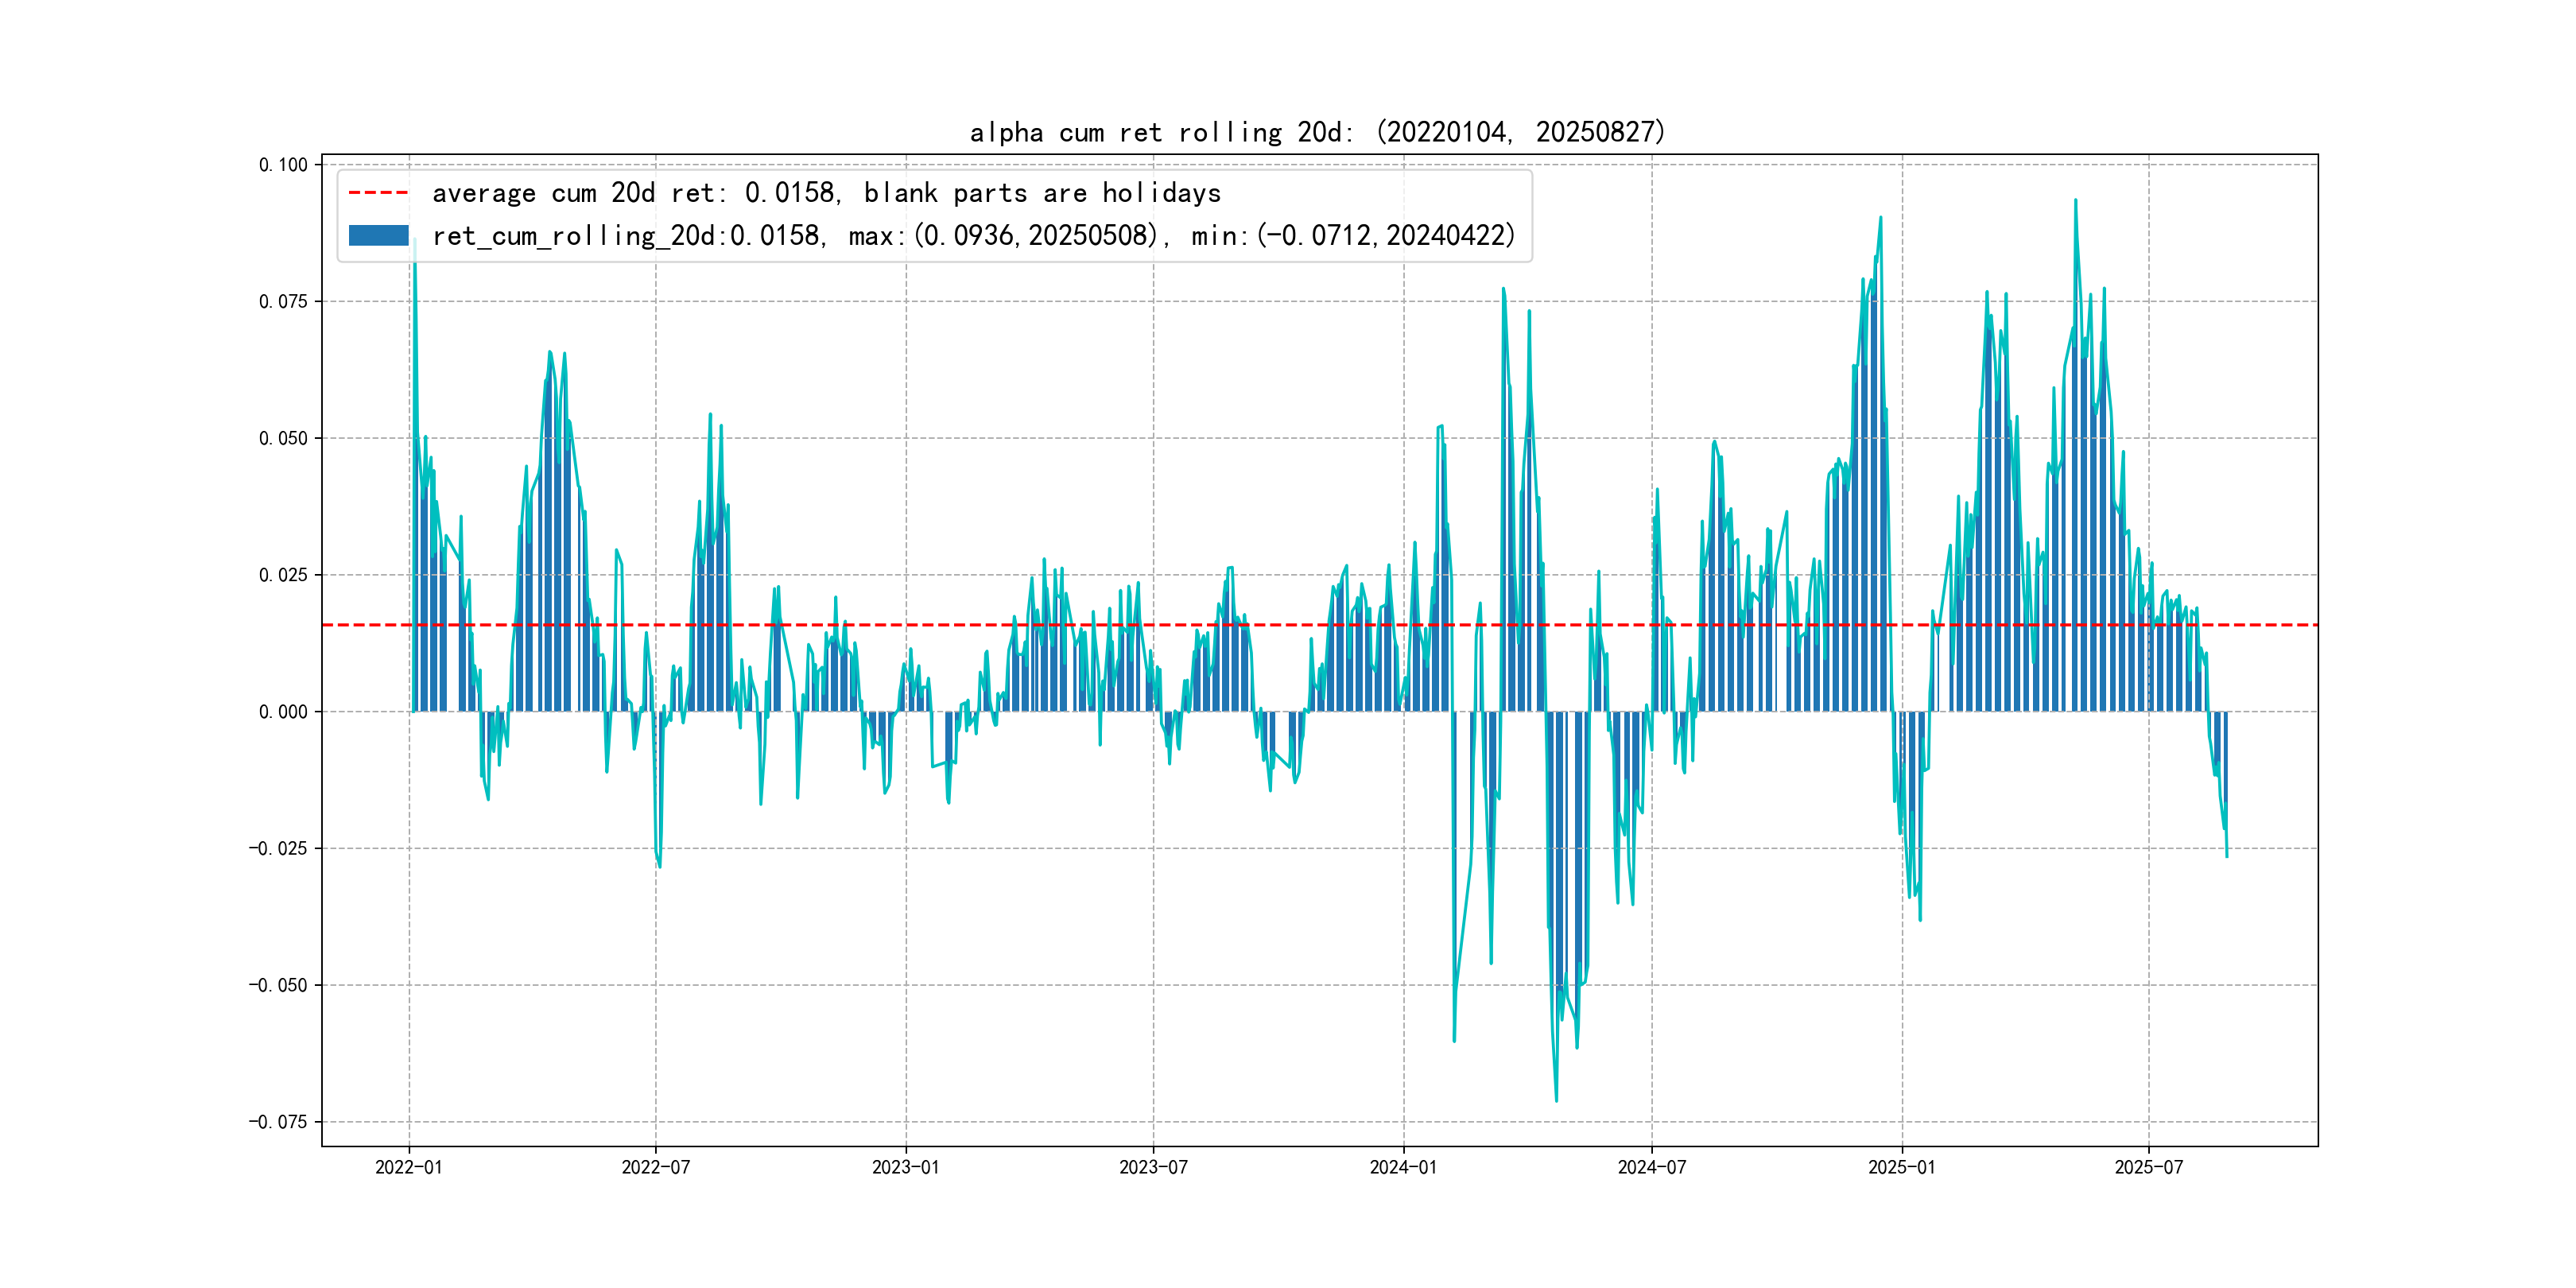Viewport: 2576px width, 1288px height.
Task: Click the -0.025 y-axis tick label
Action: [x=278, y=849]
